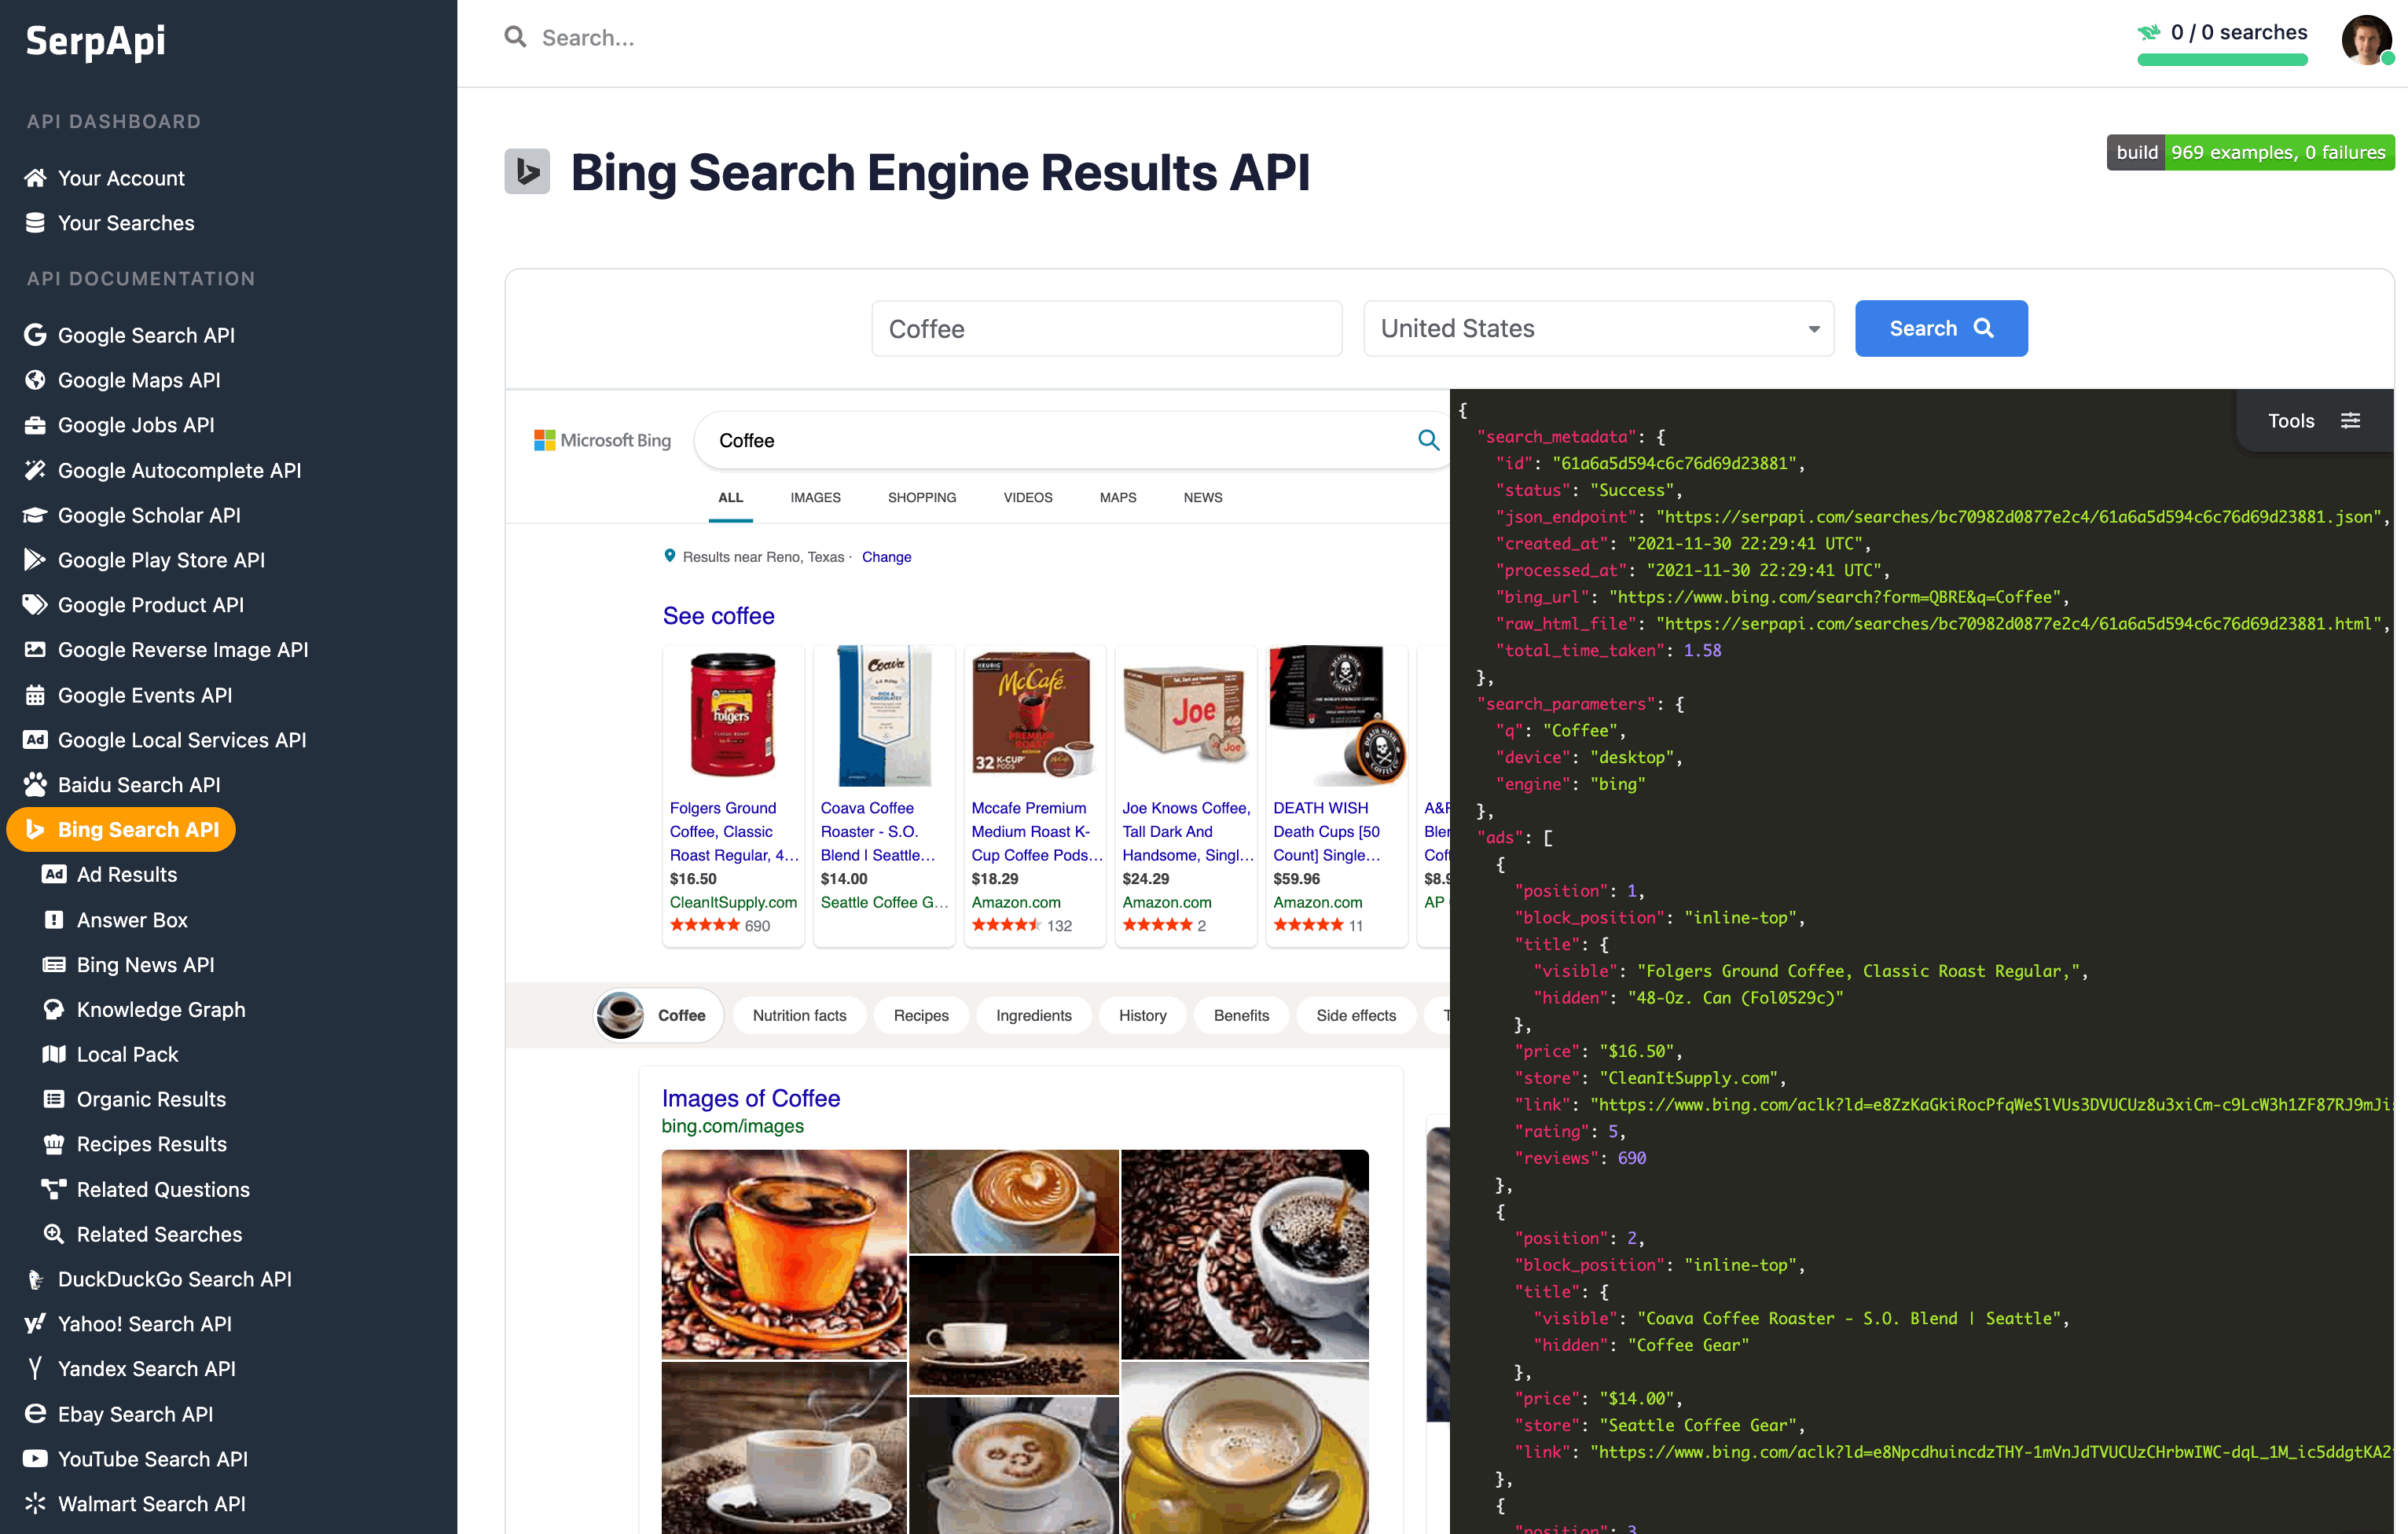The height and width of the screenshot is (1534, 2408).
Task: Switch to the IMAGES tab in Bing results
Action: (x=815, y=497)
